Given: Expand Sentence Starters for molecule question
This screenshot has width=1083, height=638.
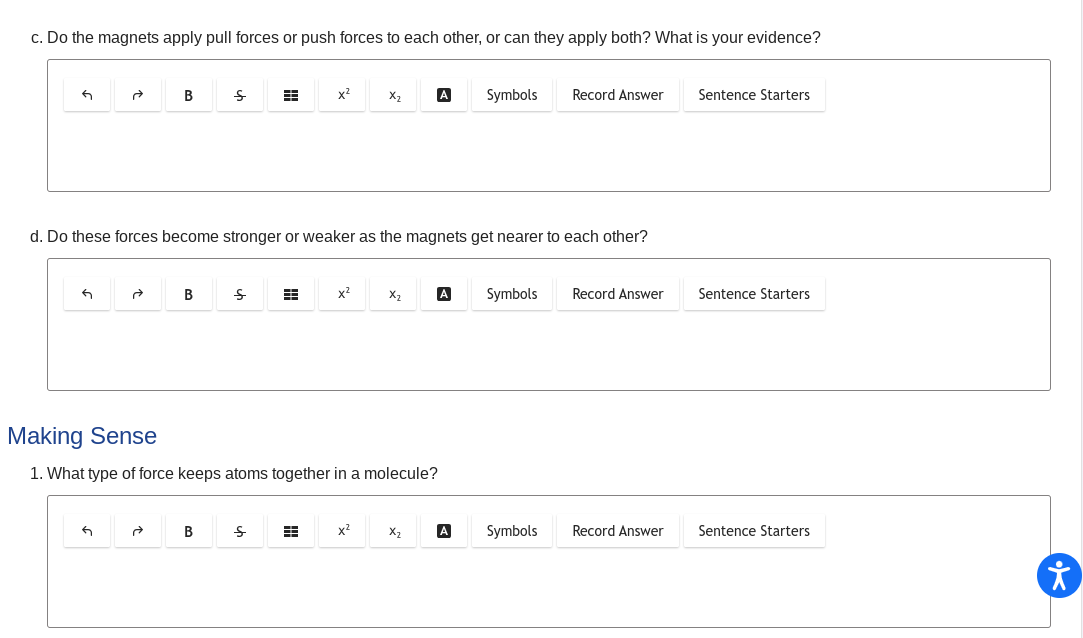Looking at the screenshot, I should click(x=754, y=531).
